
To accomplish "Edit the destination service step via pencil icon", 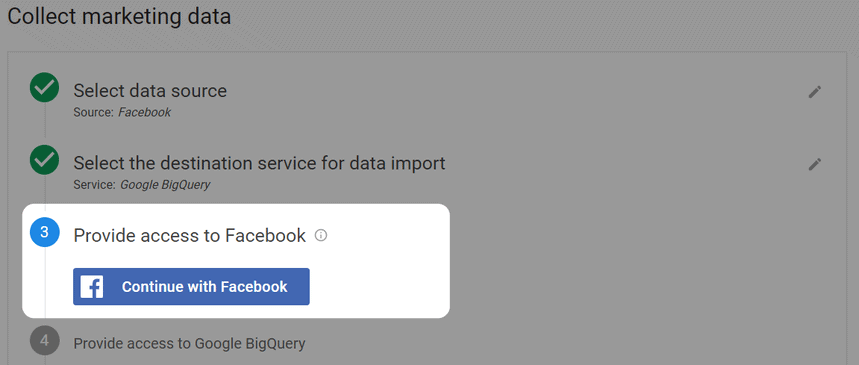I will pos(815,164).
